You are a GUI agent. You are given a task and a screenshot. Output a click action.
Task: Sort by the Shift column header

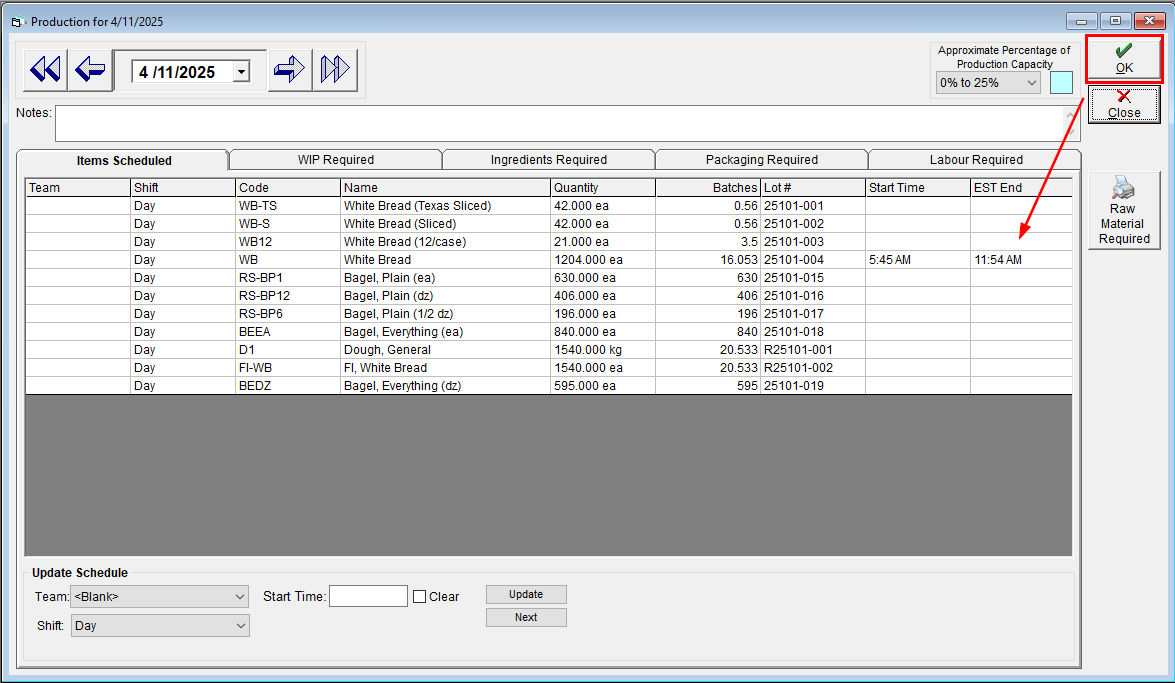pos(183,187)
